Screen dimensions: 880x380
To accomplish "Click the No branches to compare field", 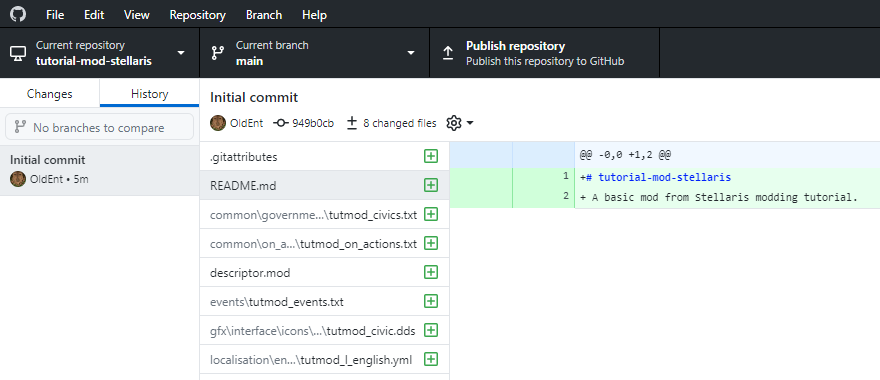I will tap(99, 127).
